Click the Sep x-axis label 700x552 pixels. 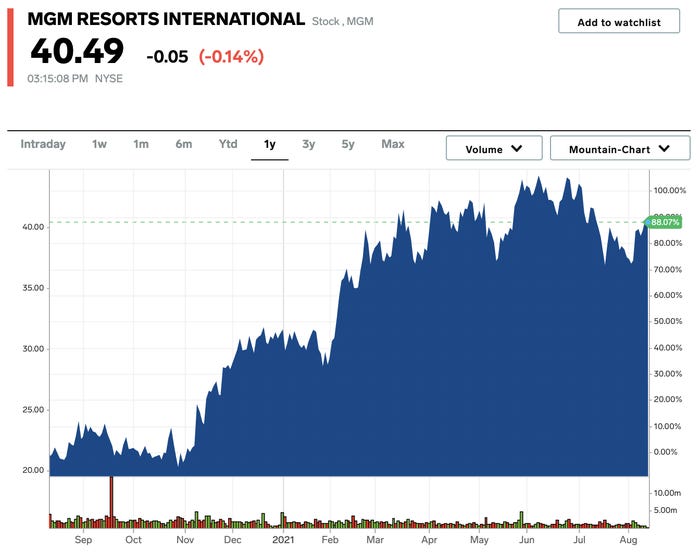pos(83,539)
